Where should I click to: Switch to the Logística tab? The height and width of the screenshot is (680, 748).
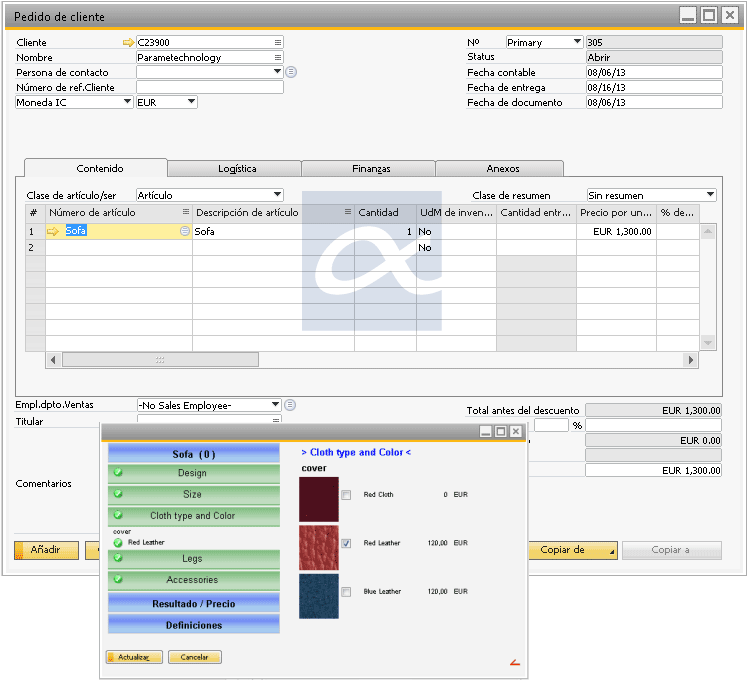[x=237, y=168]
